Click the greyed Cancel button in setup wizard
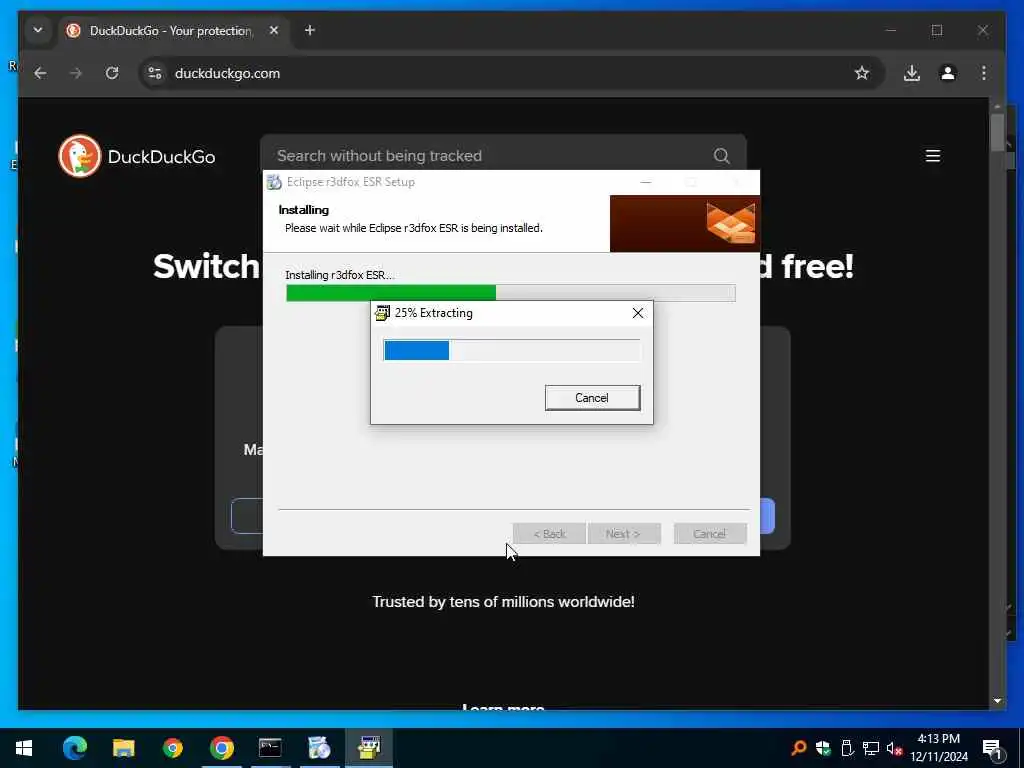 (x=710, y=534)
